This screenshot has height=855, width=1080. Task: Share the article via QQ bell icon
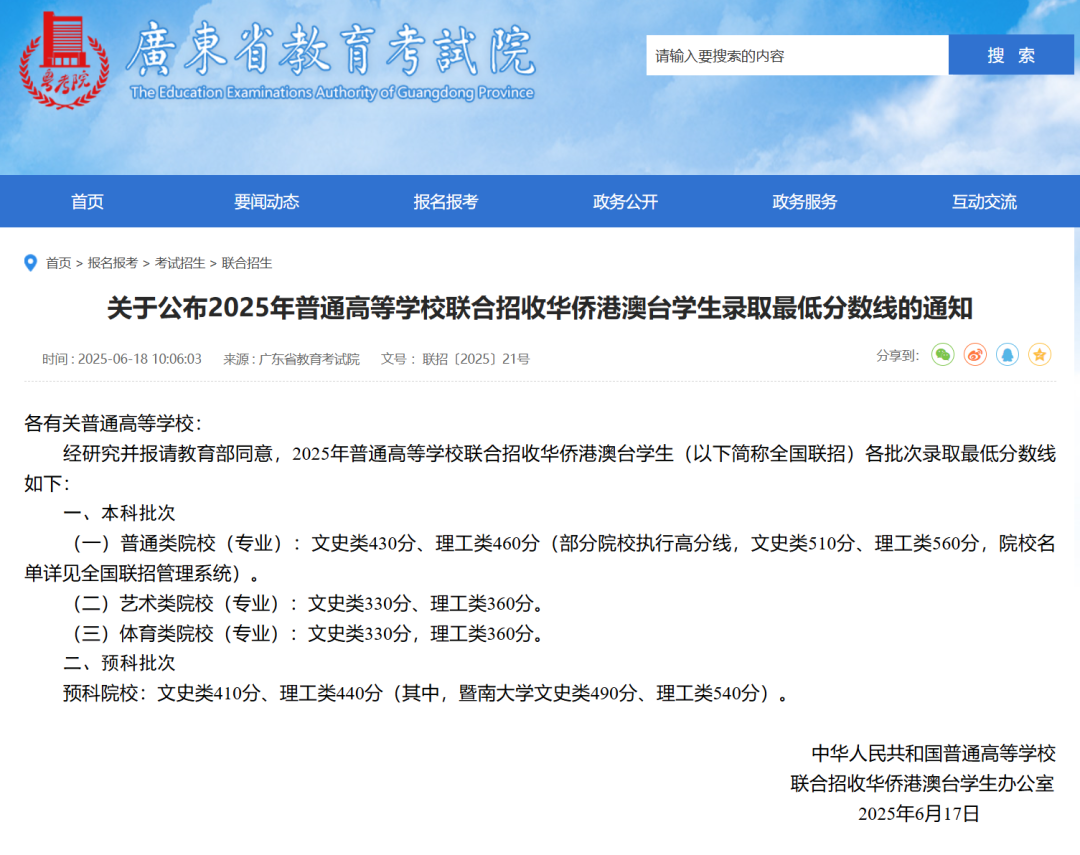point(1007,355)
